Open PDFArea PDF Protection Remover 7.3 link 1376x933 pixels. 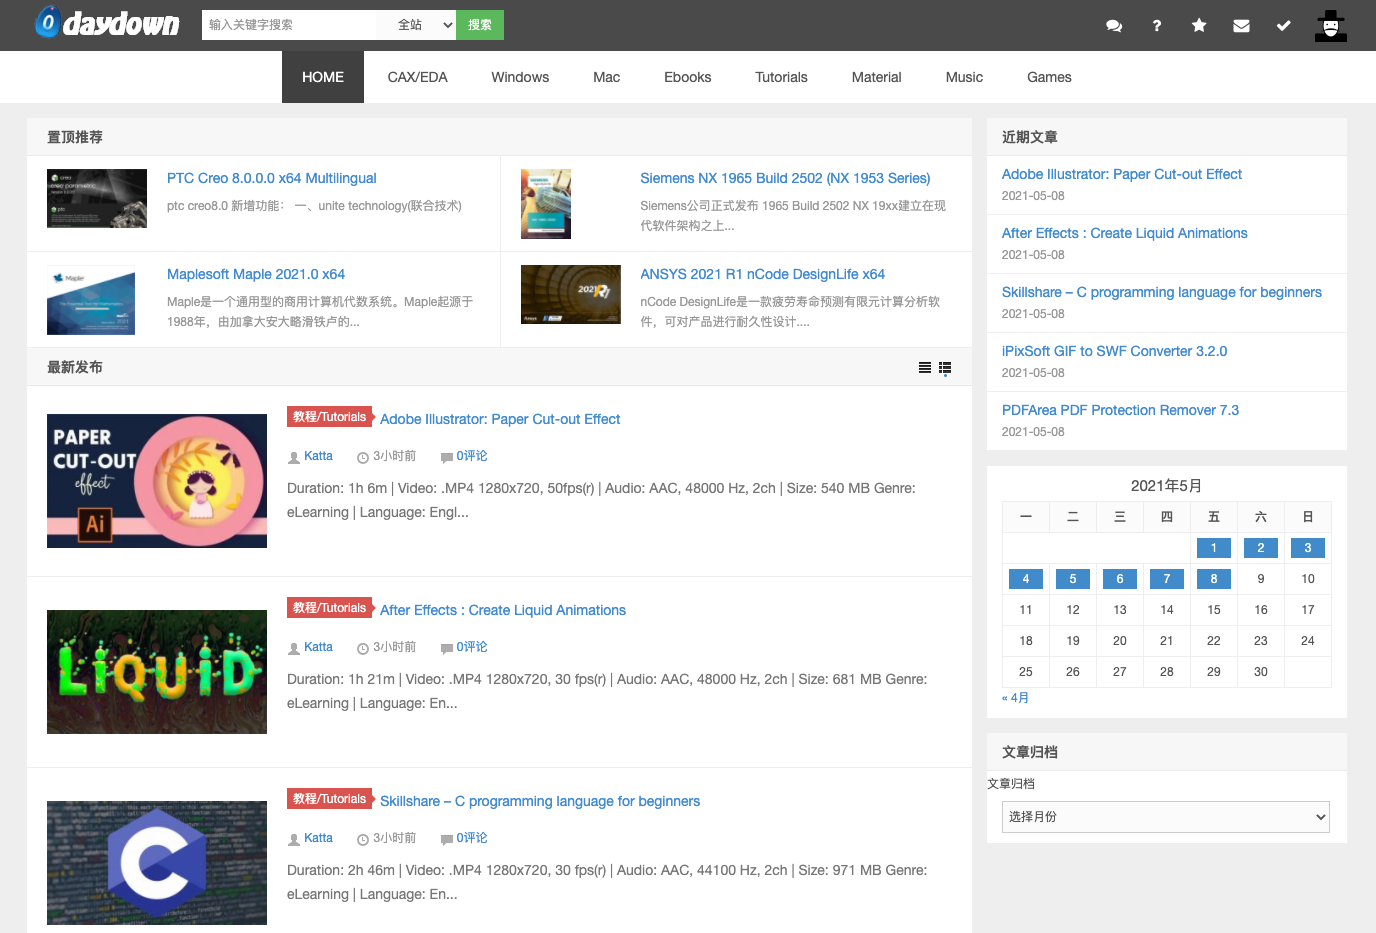coord(1120,410)
